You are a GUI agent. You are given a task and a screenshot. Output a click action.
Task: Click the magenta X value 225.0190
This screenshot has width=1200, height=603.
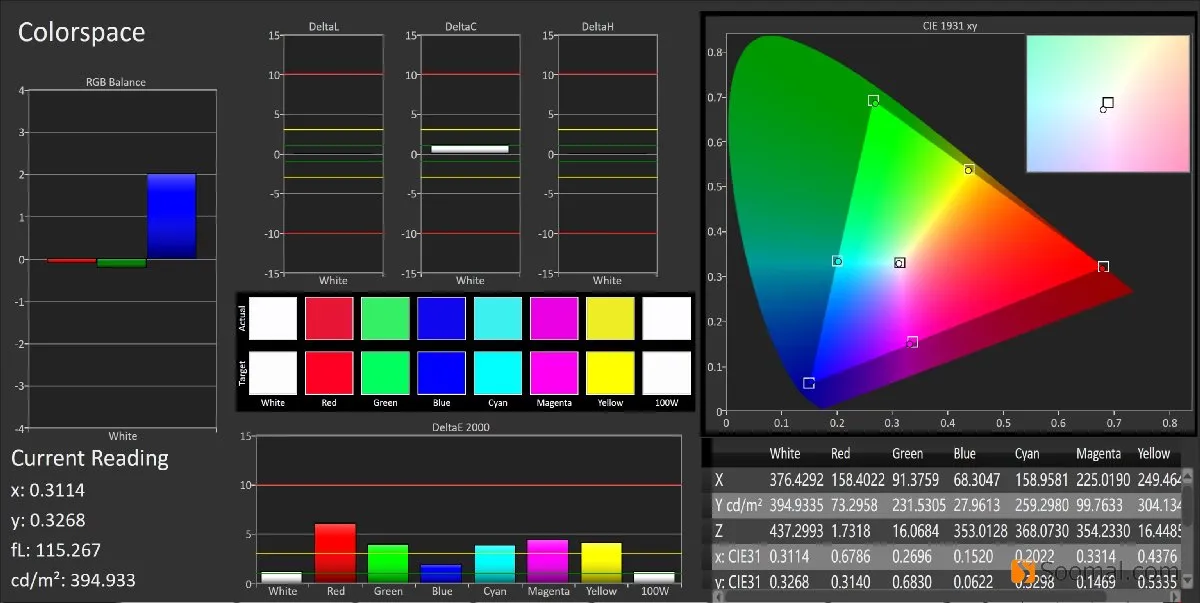tap(1102, 479)
